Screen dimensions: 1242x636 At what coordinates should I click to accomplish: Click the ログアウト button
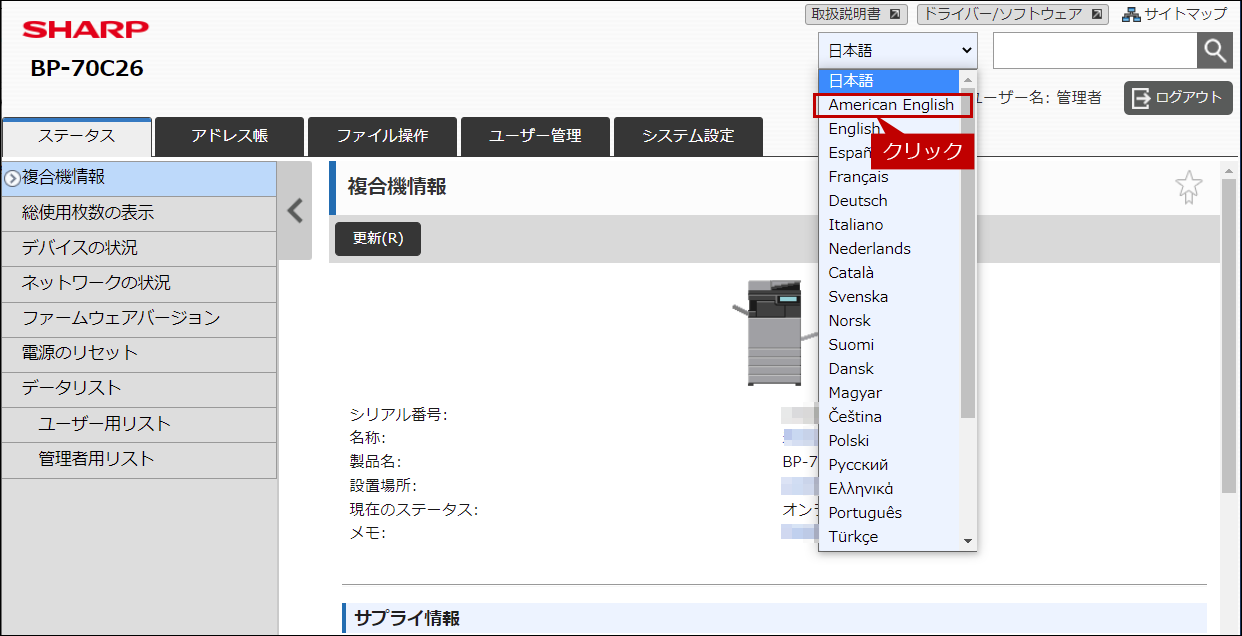[1178, 98]
